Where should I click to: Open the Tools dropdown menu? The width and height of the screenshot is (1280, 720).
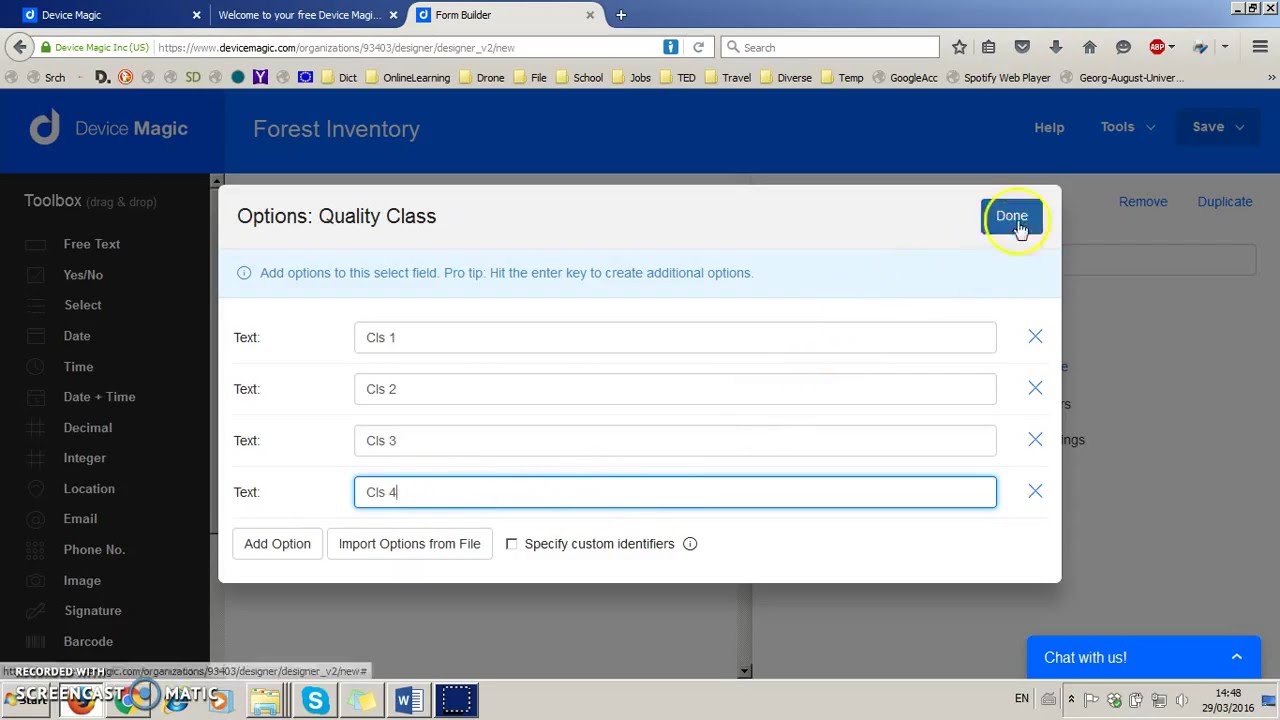[x=1127, y=127]
